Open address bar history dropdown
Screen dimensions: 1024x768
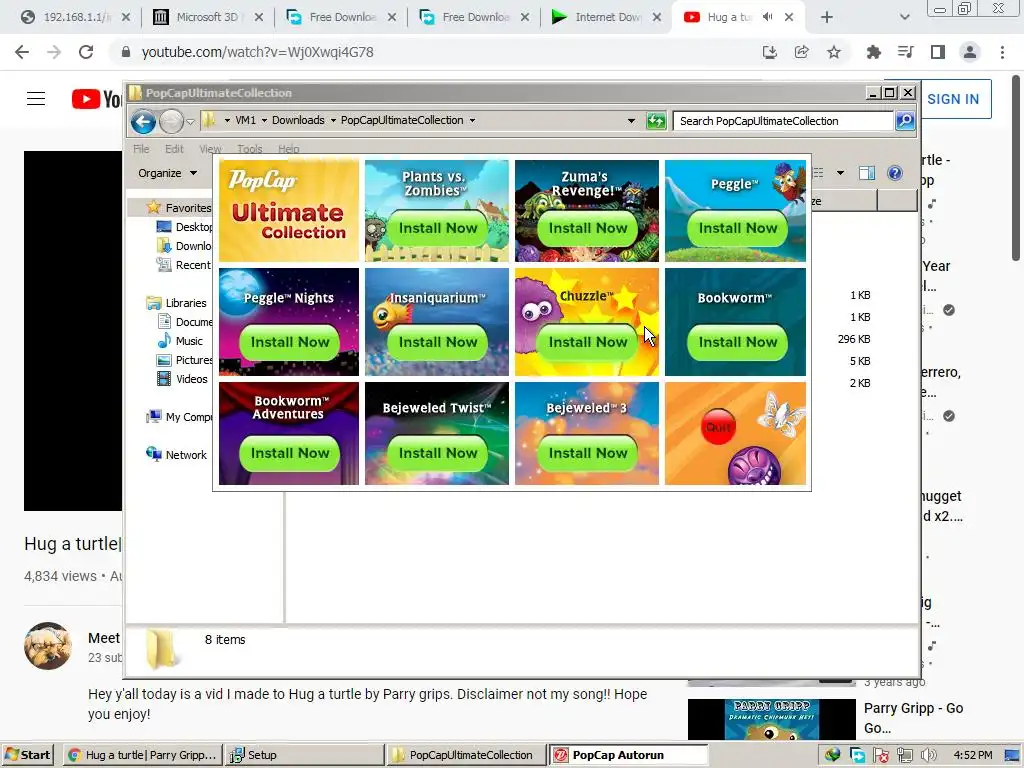tap(631, 121)
